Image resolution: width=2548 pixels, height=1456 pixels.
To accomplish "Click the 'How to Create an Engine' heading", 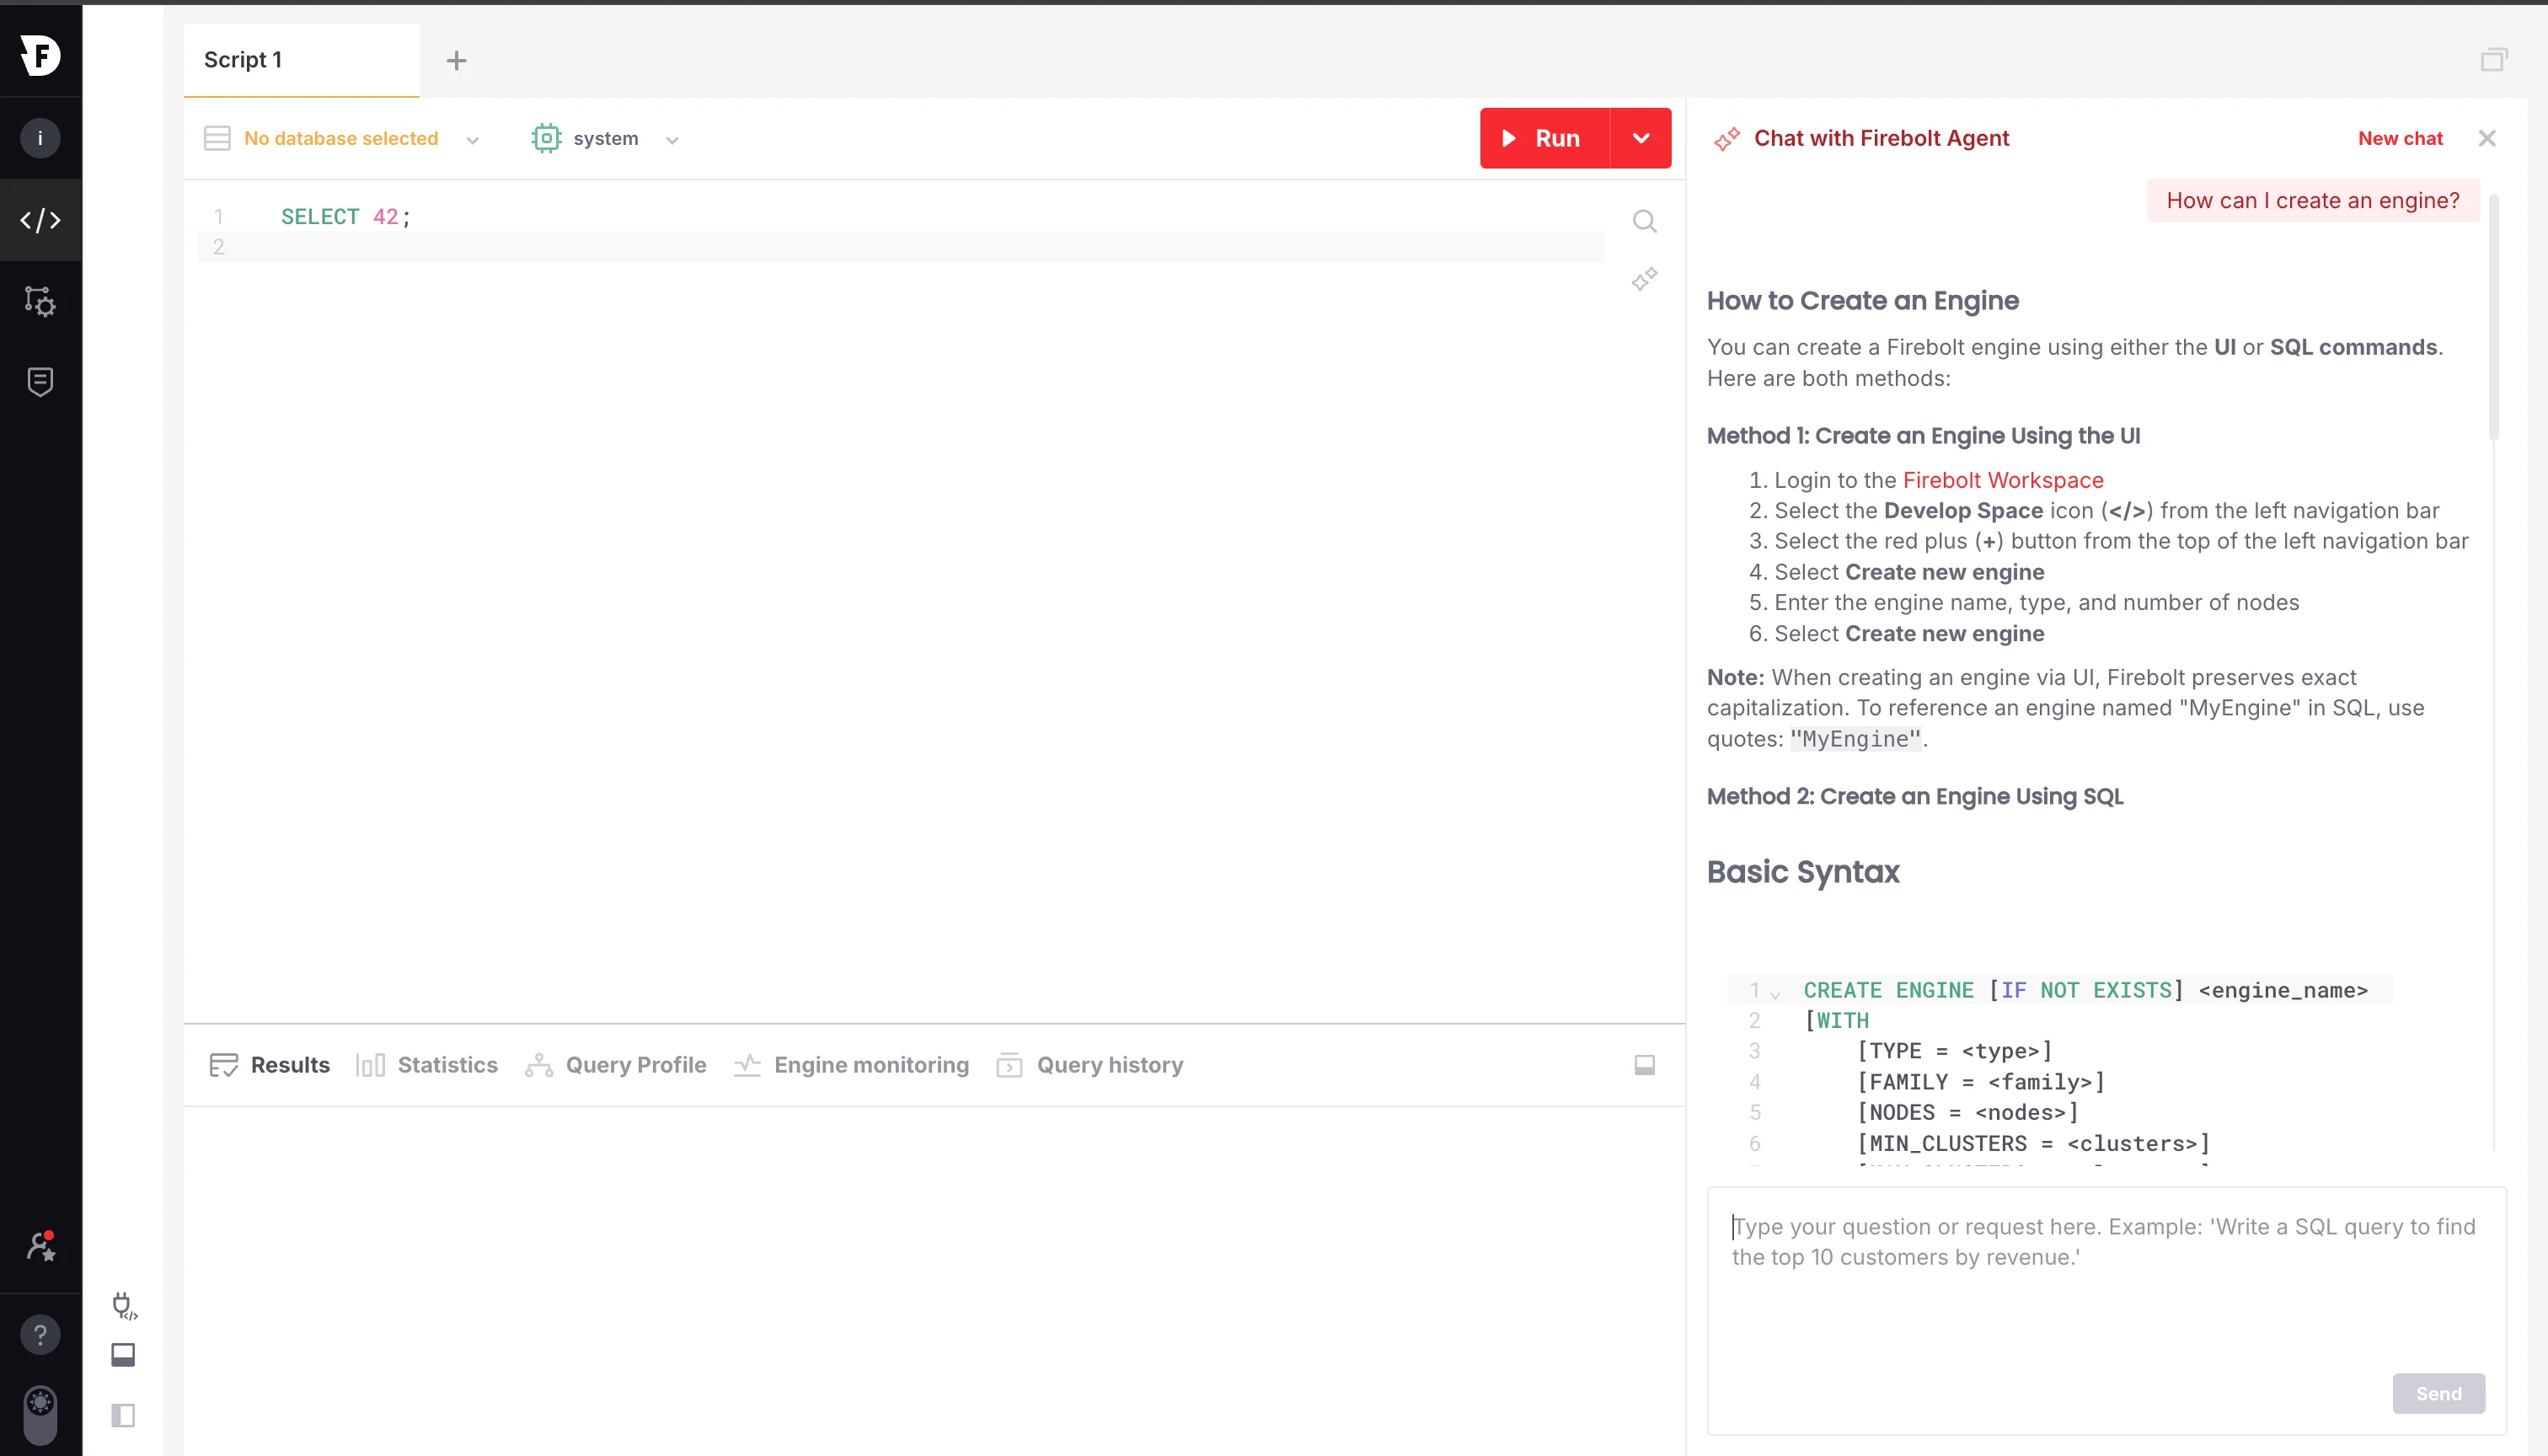I will coord(1863,301).
